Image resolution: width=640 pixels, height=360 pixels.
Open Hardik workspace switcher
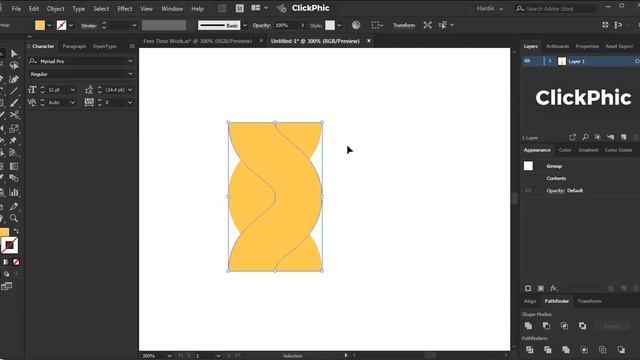[x=489, y=9]
